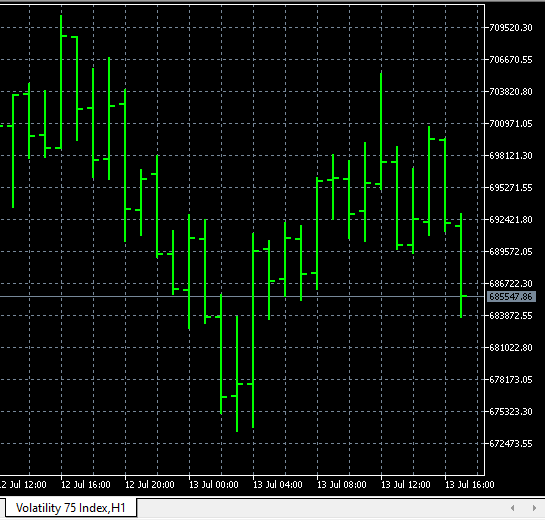Click price level 706670.55 on the scale
The image size is (545, 520).
pyautogui.click(x=511, y=60)
